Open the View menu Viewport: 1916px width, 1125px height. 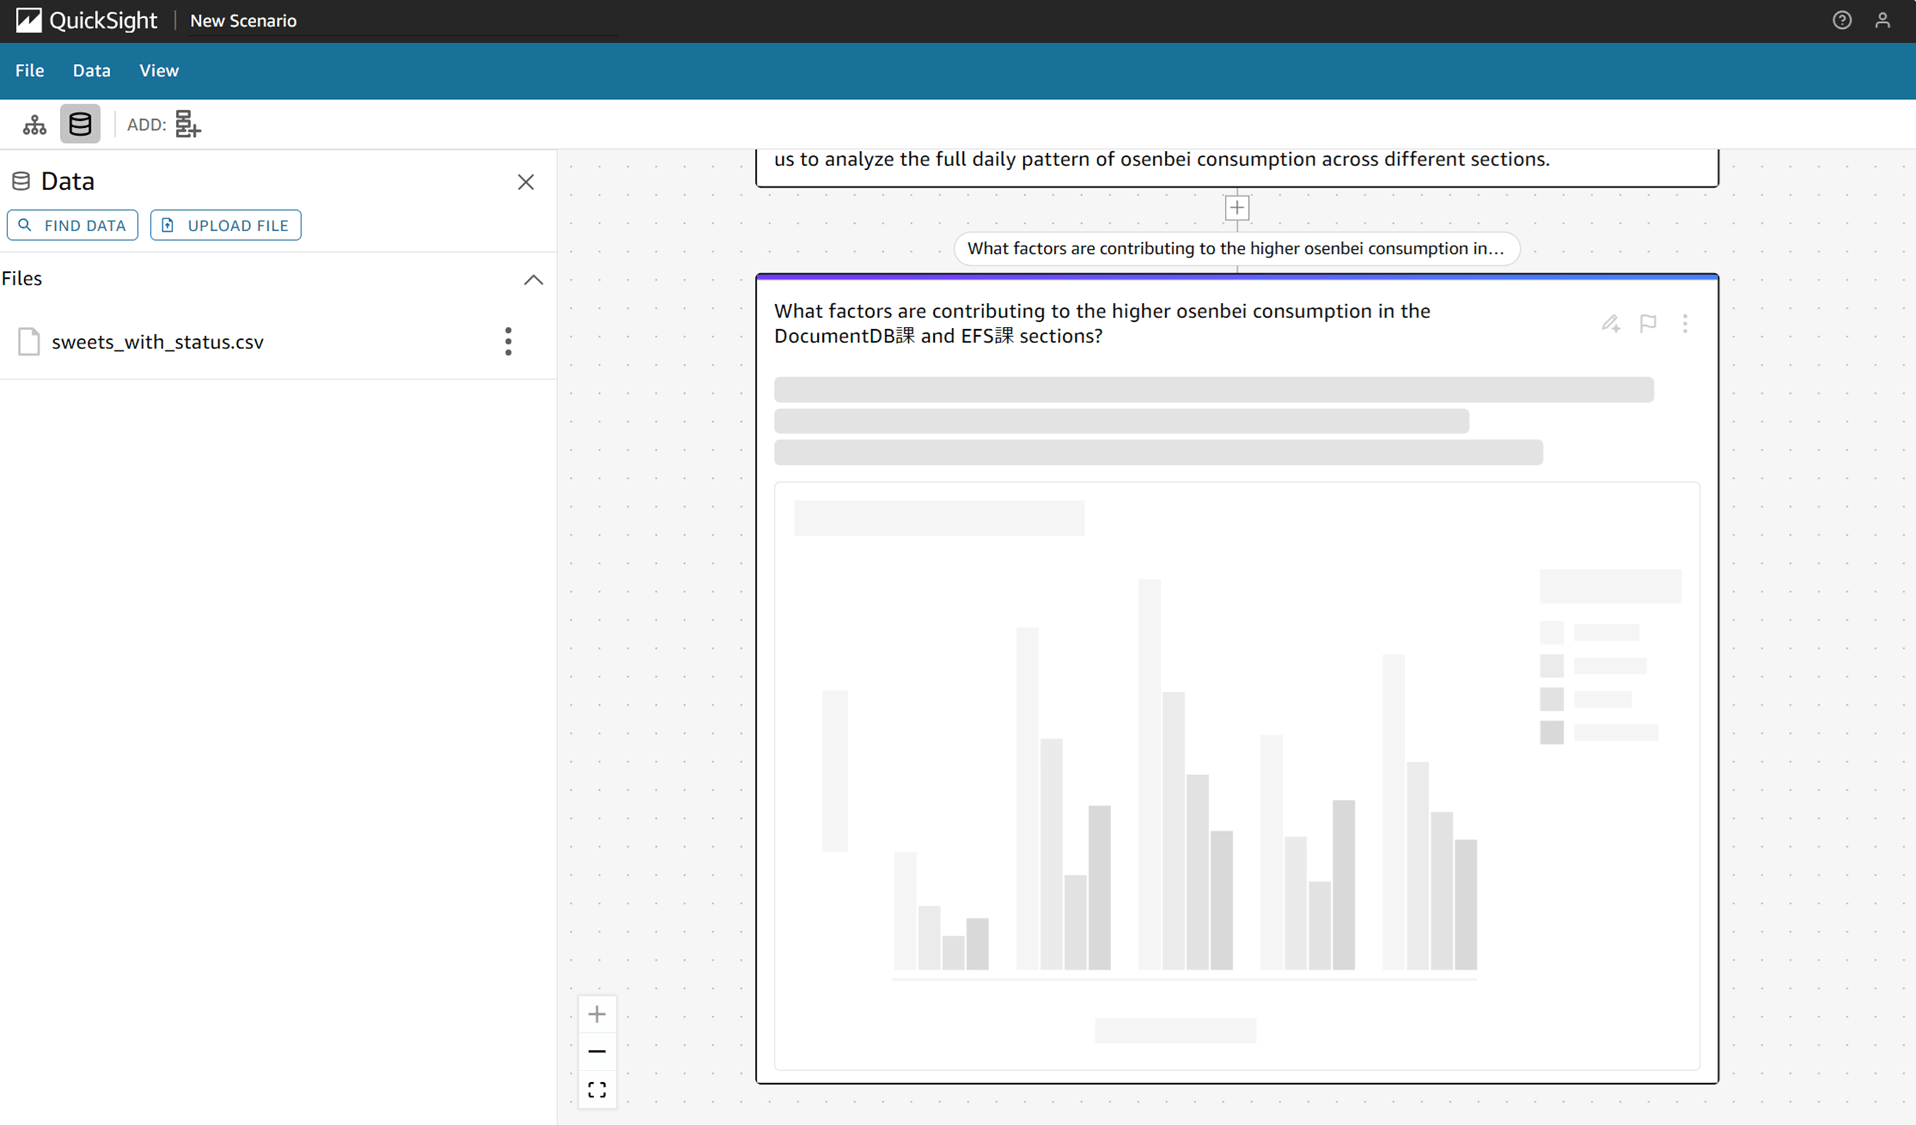(x=159, y=70)
